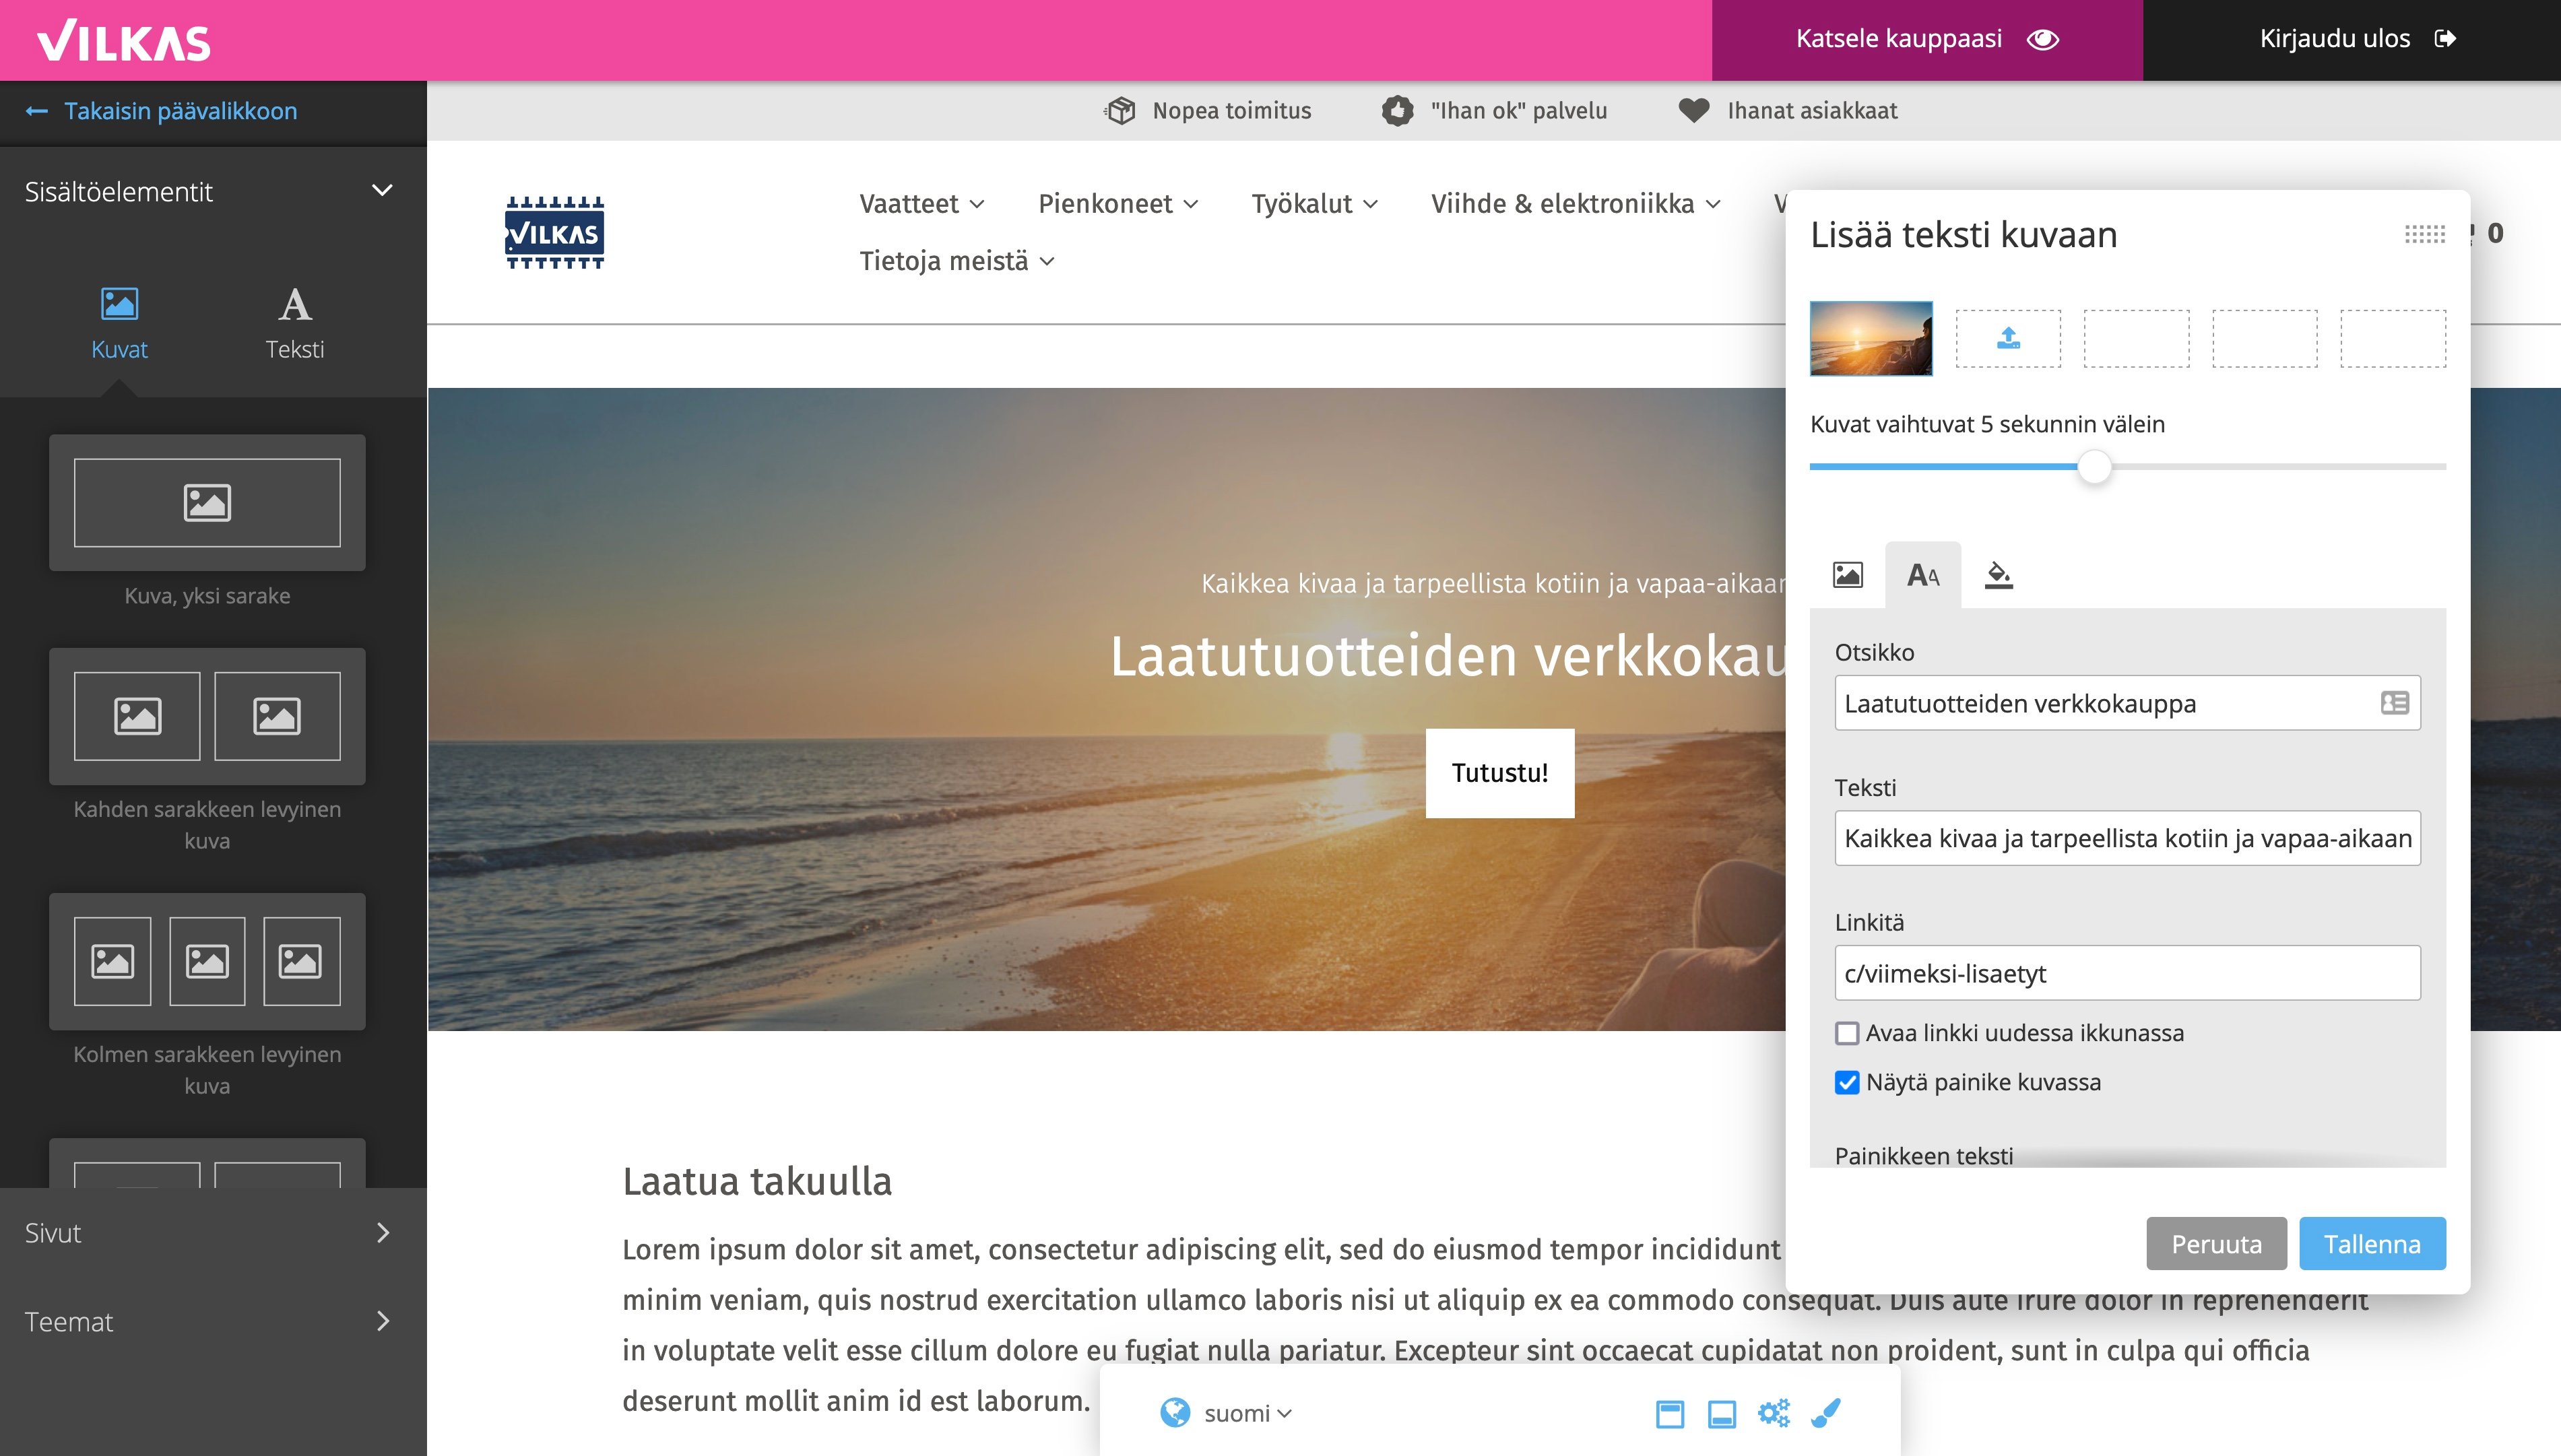Screen dimensions: 2561x1456
Task: Open the suomi language dropdown
Action: 1248,1413
